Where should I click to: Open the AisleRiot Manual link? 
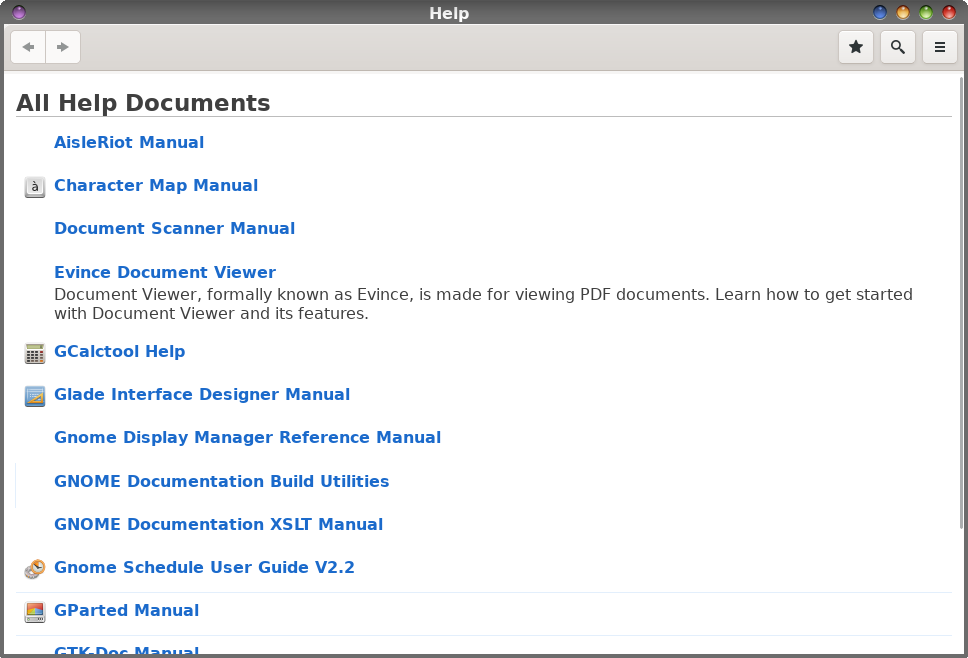coord(129,143)
